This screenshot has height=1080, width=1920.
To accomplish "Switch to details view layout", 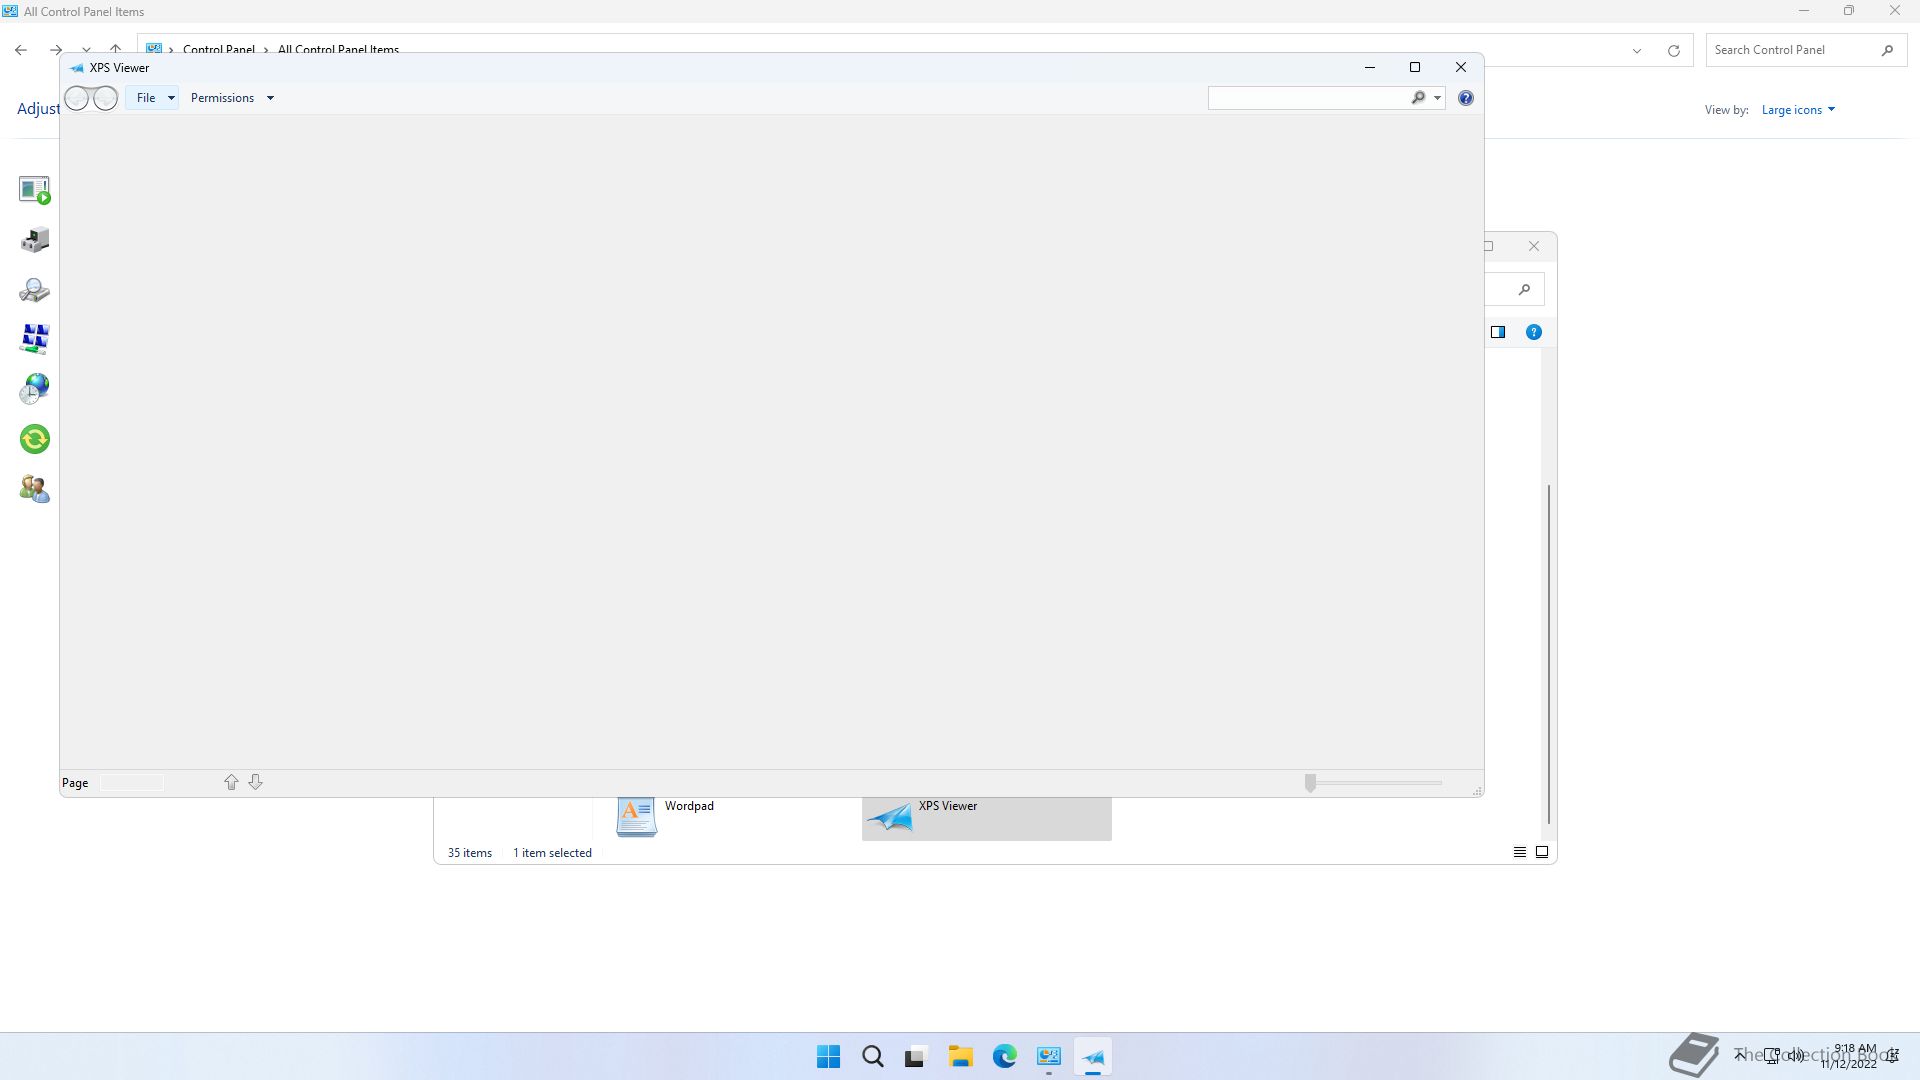I will point(1519,852).
